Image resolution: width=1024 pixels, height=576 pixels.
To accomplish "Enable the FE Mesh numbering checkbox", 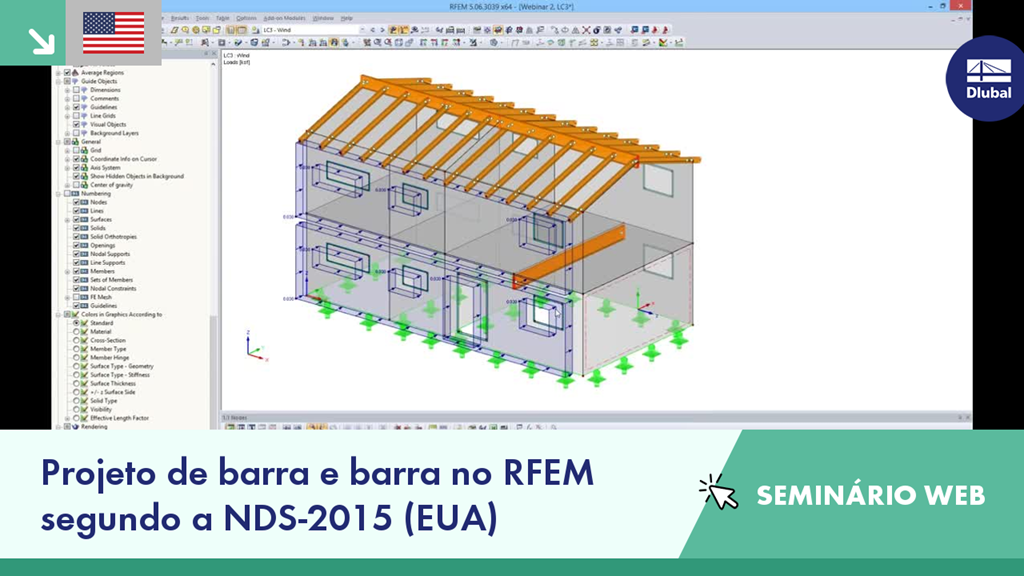I will 76,297.
